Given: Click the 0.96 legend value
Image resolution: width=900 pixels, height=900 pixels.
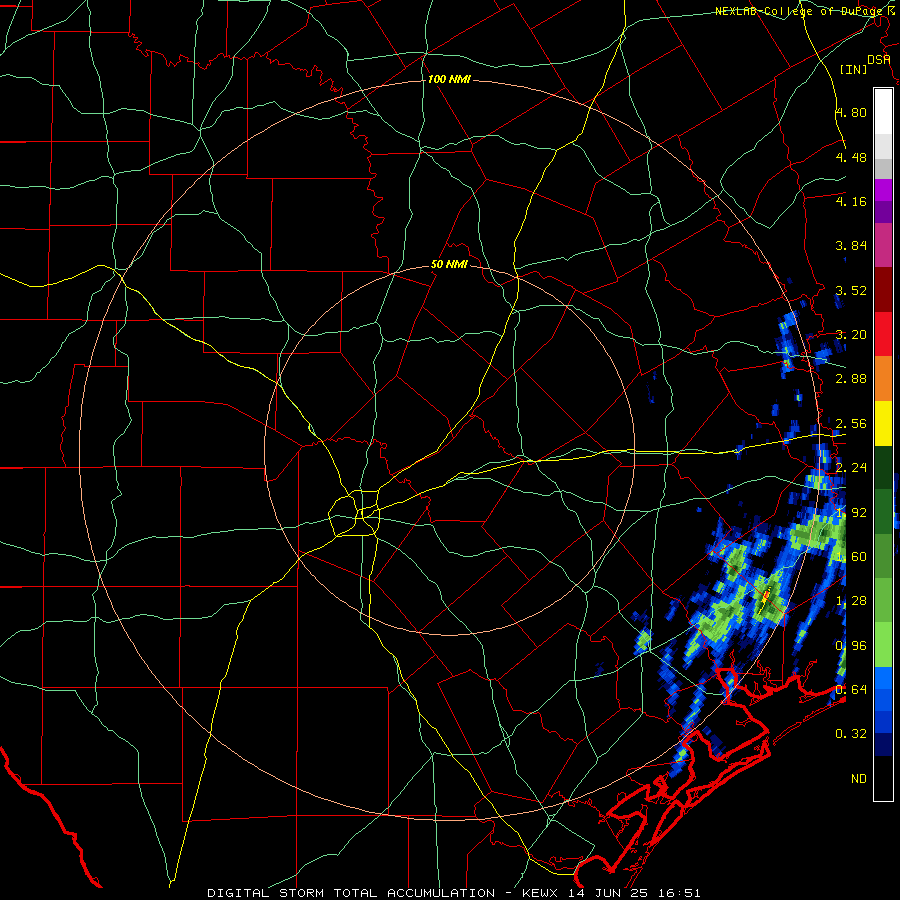Looking at the screenshot, I should [851, 646].
